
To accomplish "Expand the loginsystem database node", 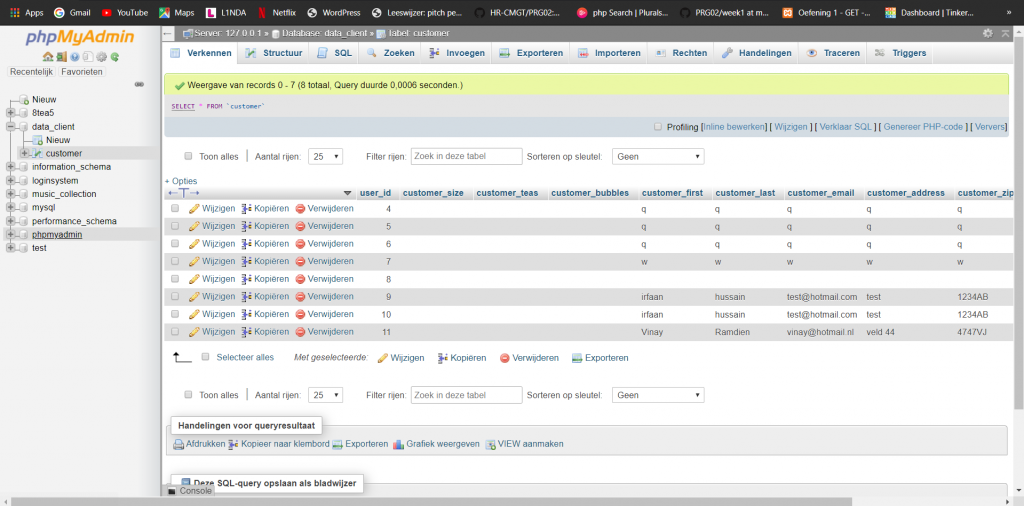I will pos(10,180).
